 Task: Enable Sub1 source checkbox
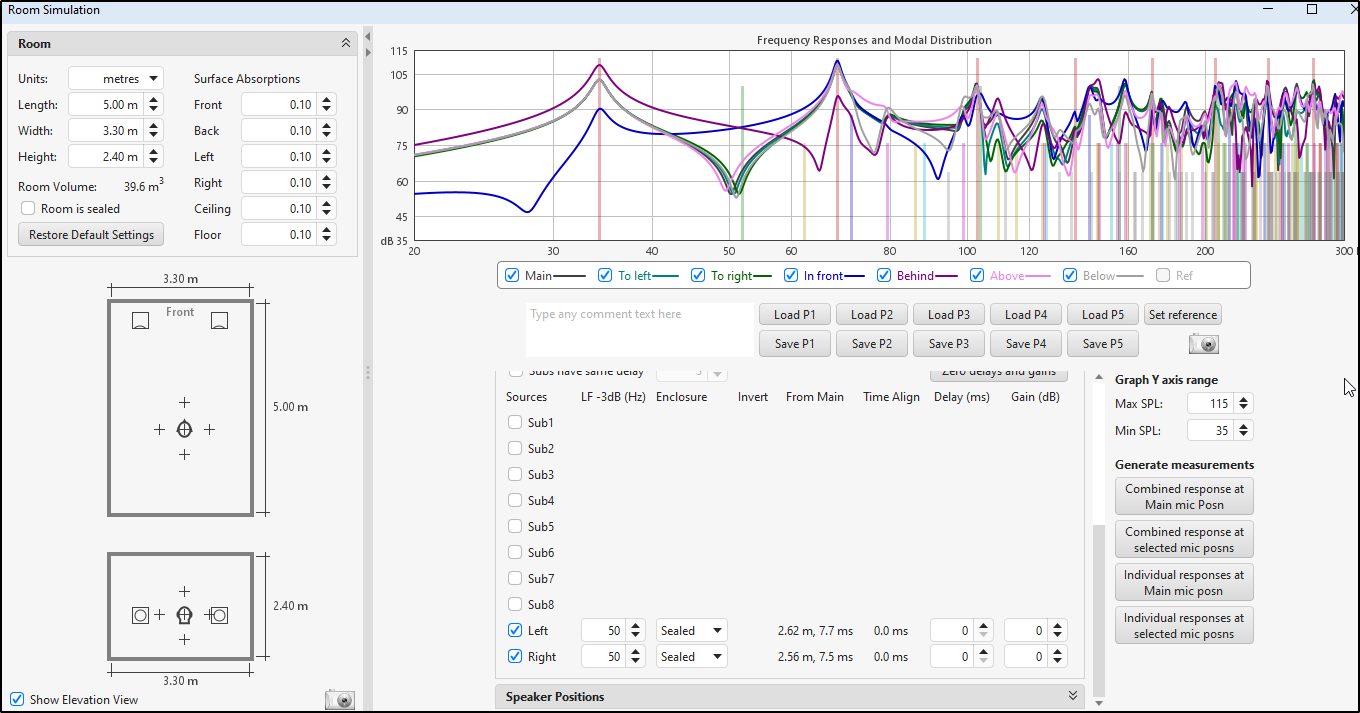pos(515,423)
